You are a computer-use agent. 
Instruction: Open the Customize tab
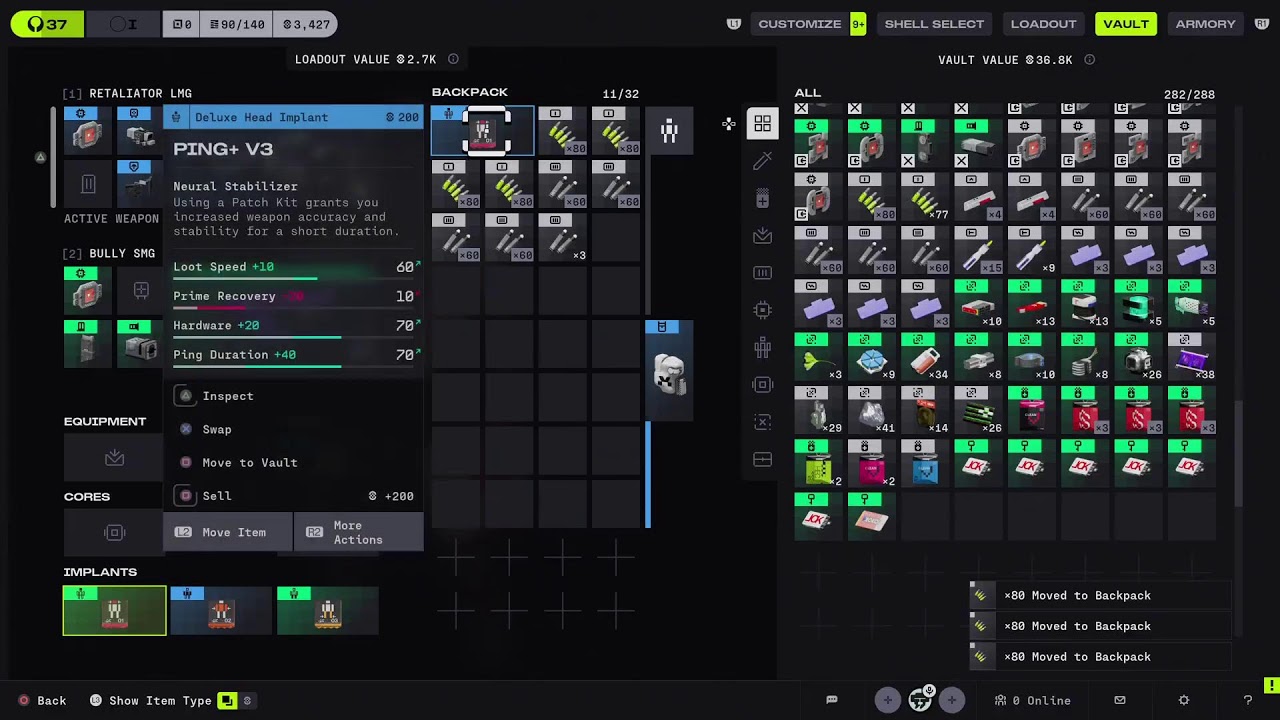800,24
